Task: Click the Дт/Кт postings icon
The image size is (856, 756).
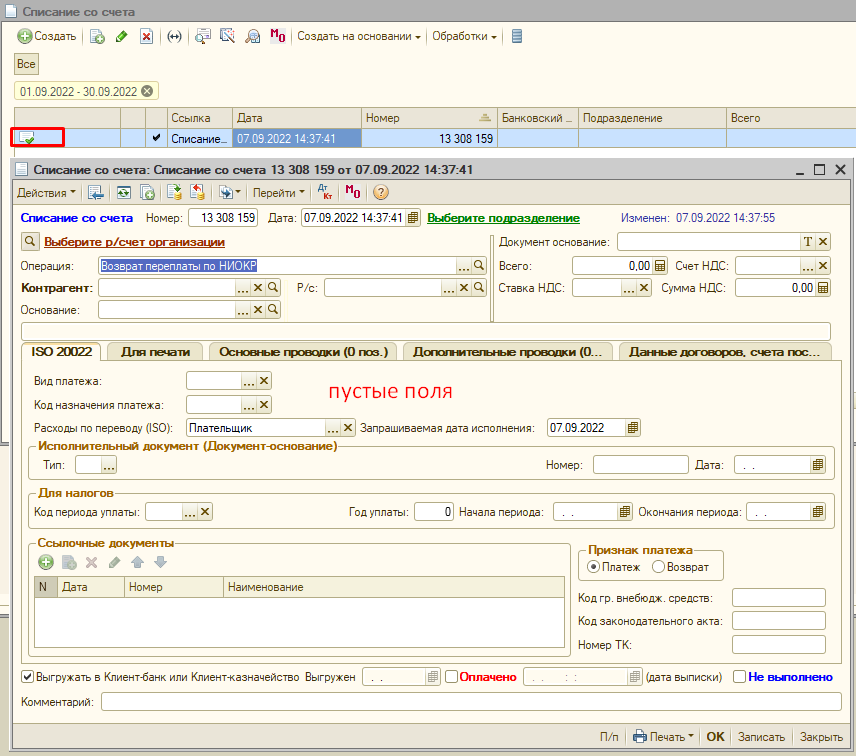Action: (324, 192)
